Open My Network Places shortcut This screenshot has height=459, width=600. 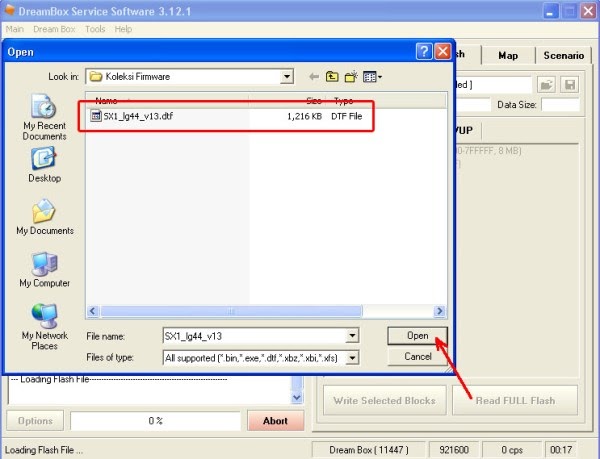click(x=44, y=327)
